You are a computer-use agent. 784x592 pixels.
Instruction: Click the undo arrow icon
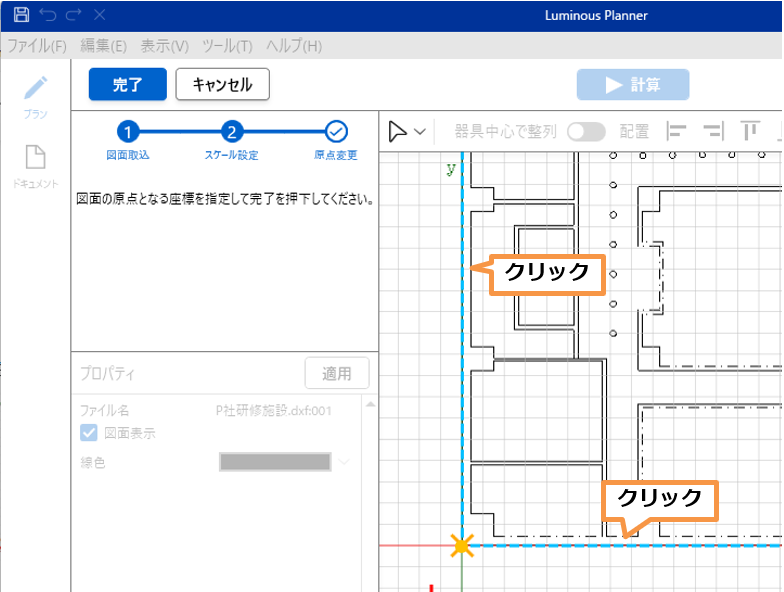click(x=47, y=15)
